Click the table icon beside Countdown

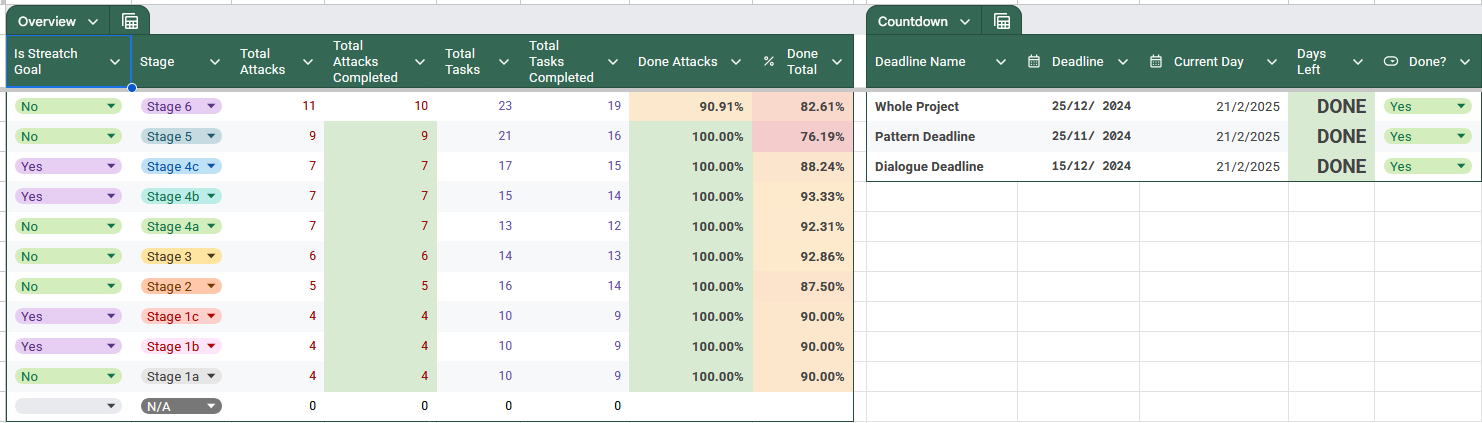1002,21
